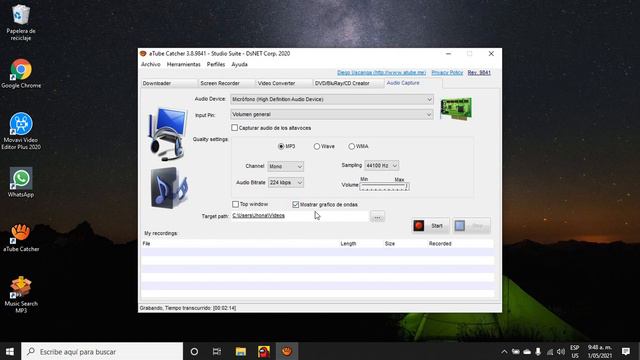Open Movavi Video Editor Plus 2020 shortcut
640x360 pixels.
tap(21, 131)
